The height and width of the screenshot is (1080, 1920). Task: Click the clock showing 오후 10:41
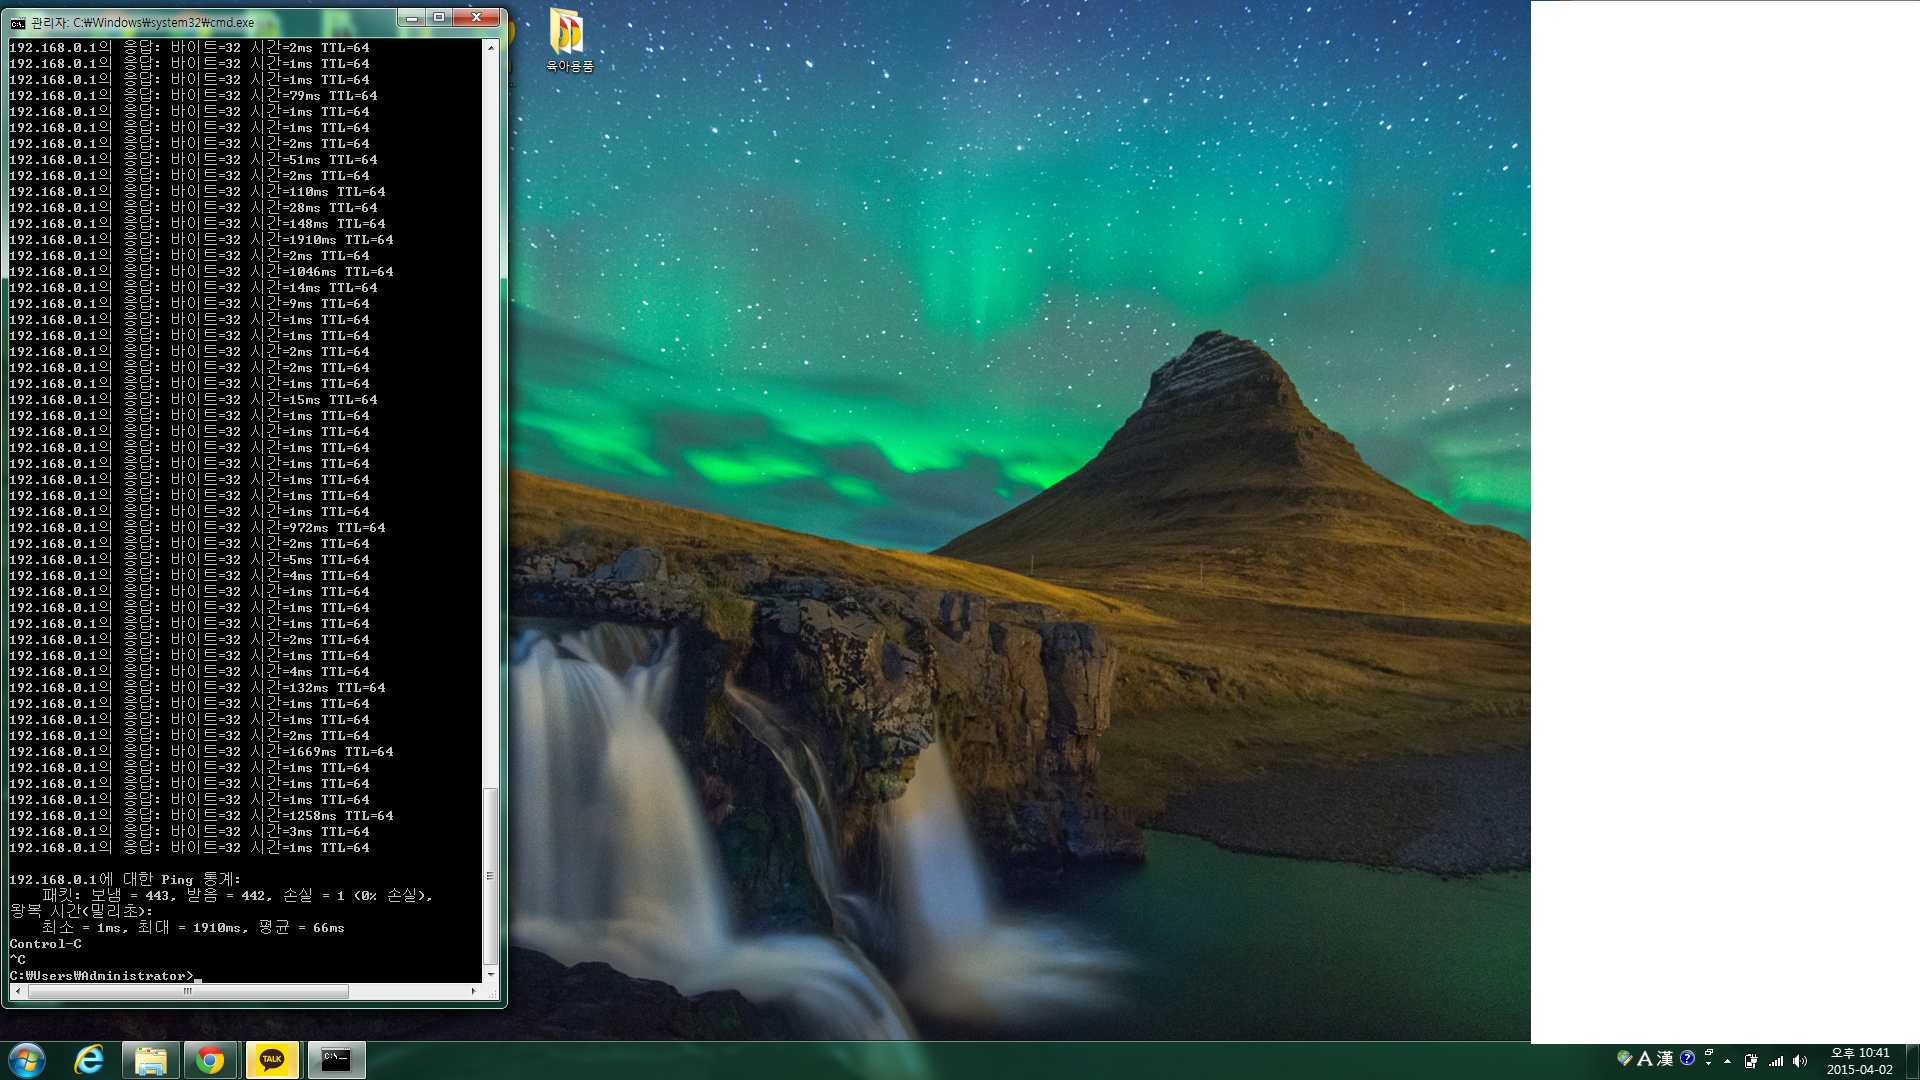point(1859,1061)
